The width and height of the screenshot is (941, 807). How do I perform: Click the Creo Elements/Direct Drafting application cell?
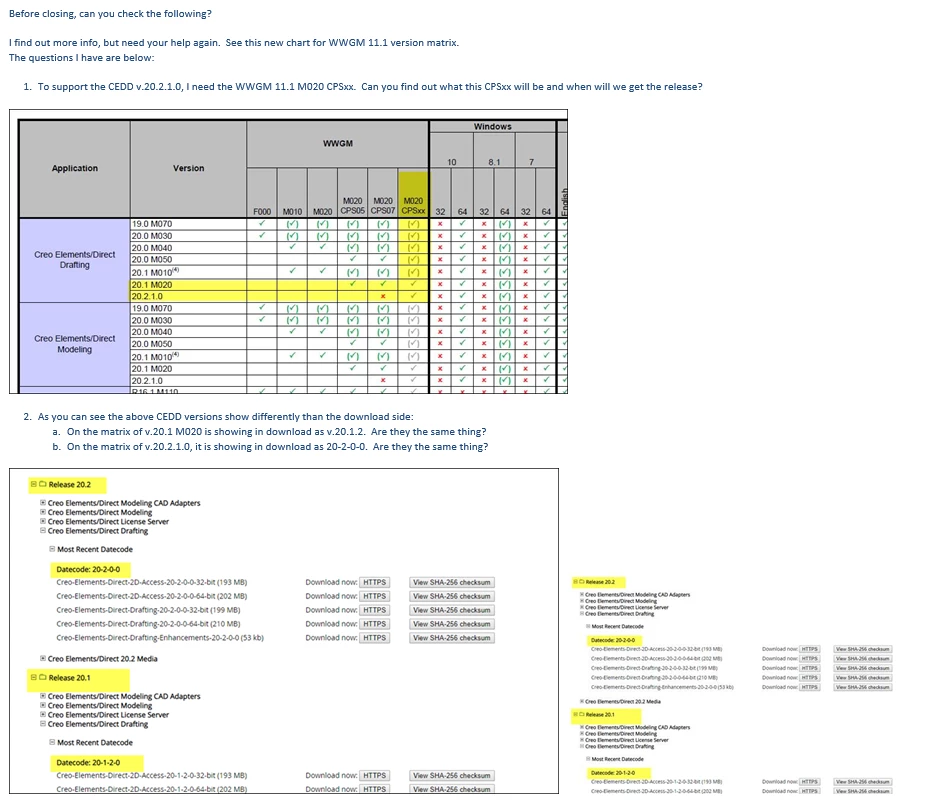tap(74, 260)
